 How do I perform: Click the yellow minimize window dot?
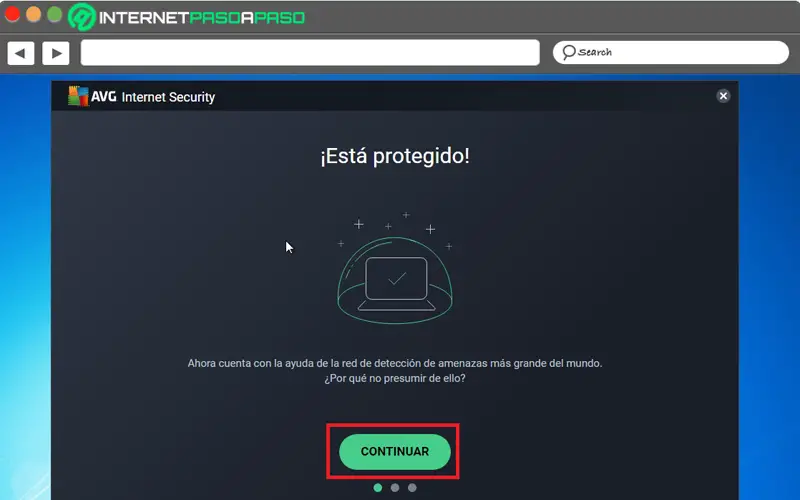tap(34, 14)
